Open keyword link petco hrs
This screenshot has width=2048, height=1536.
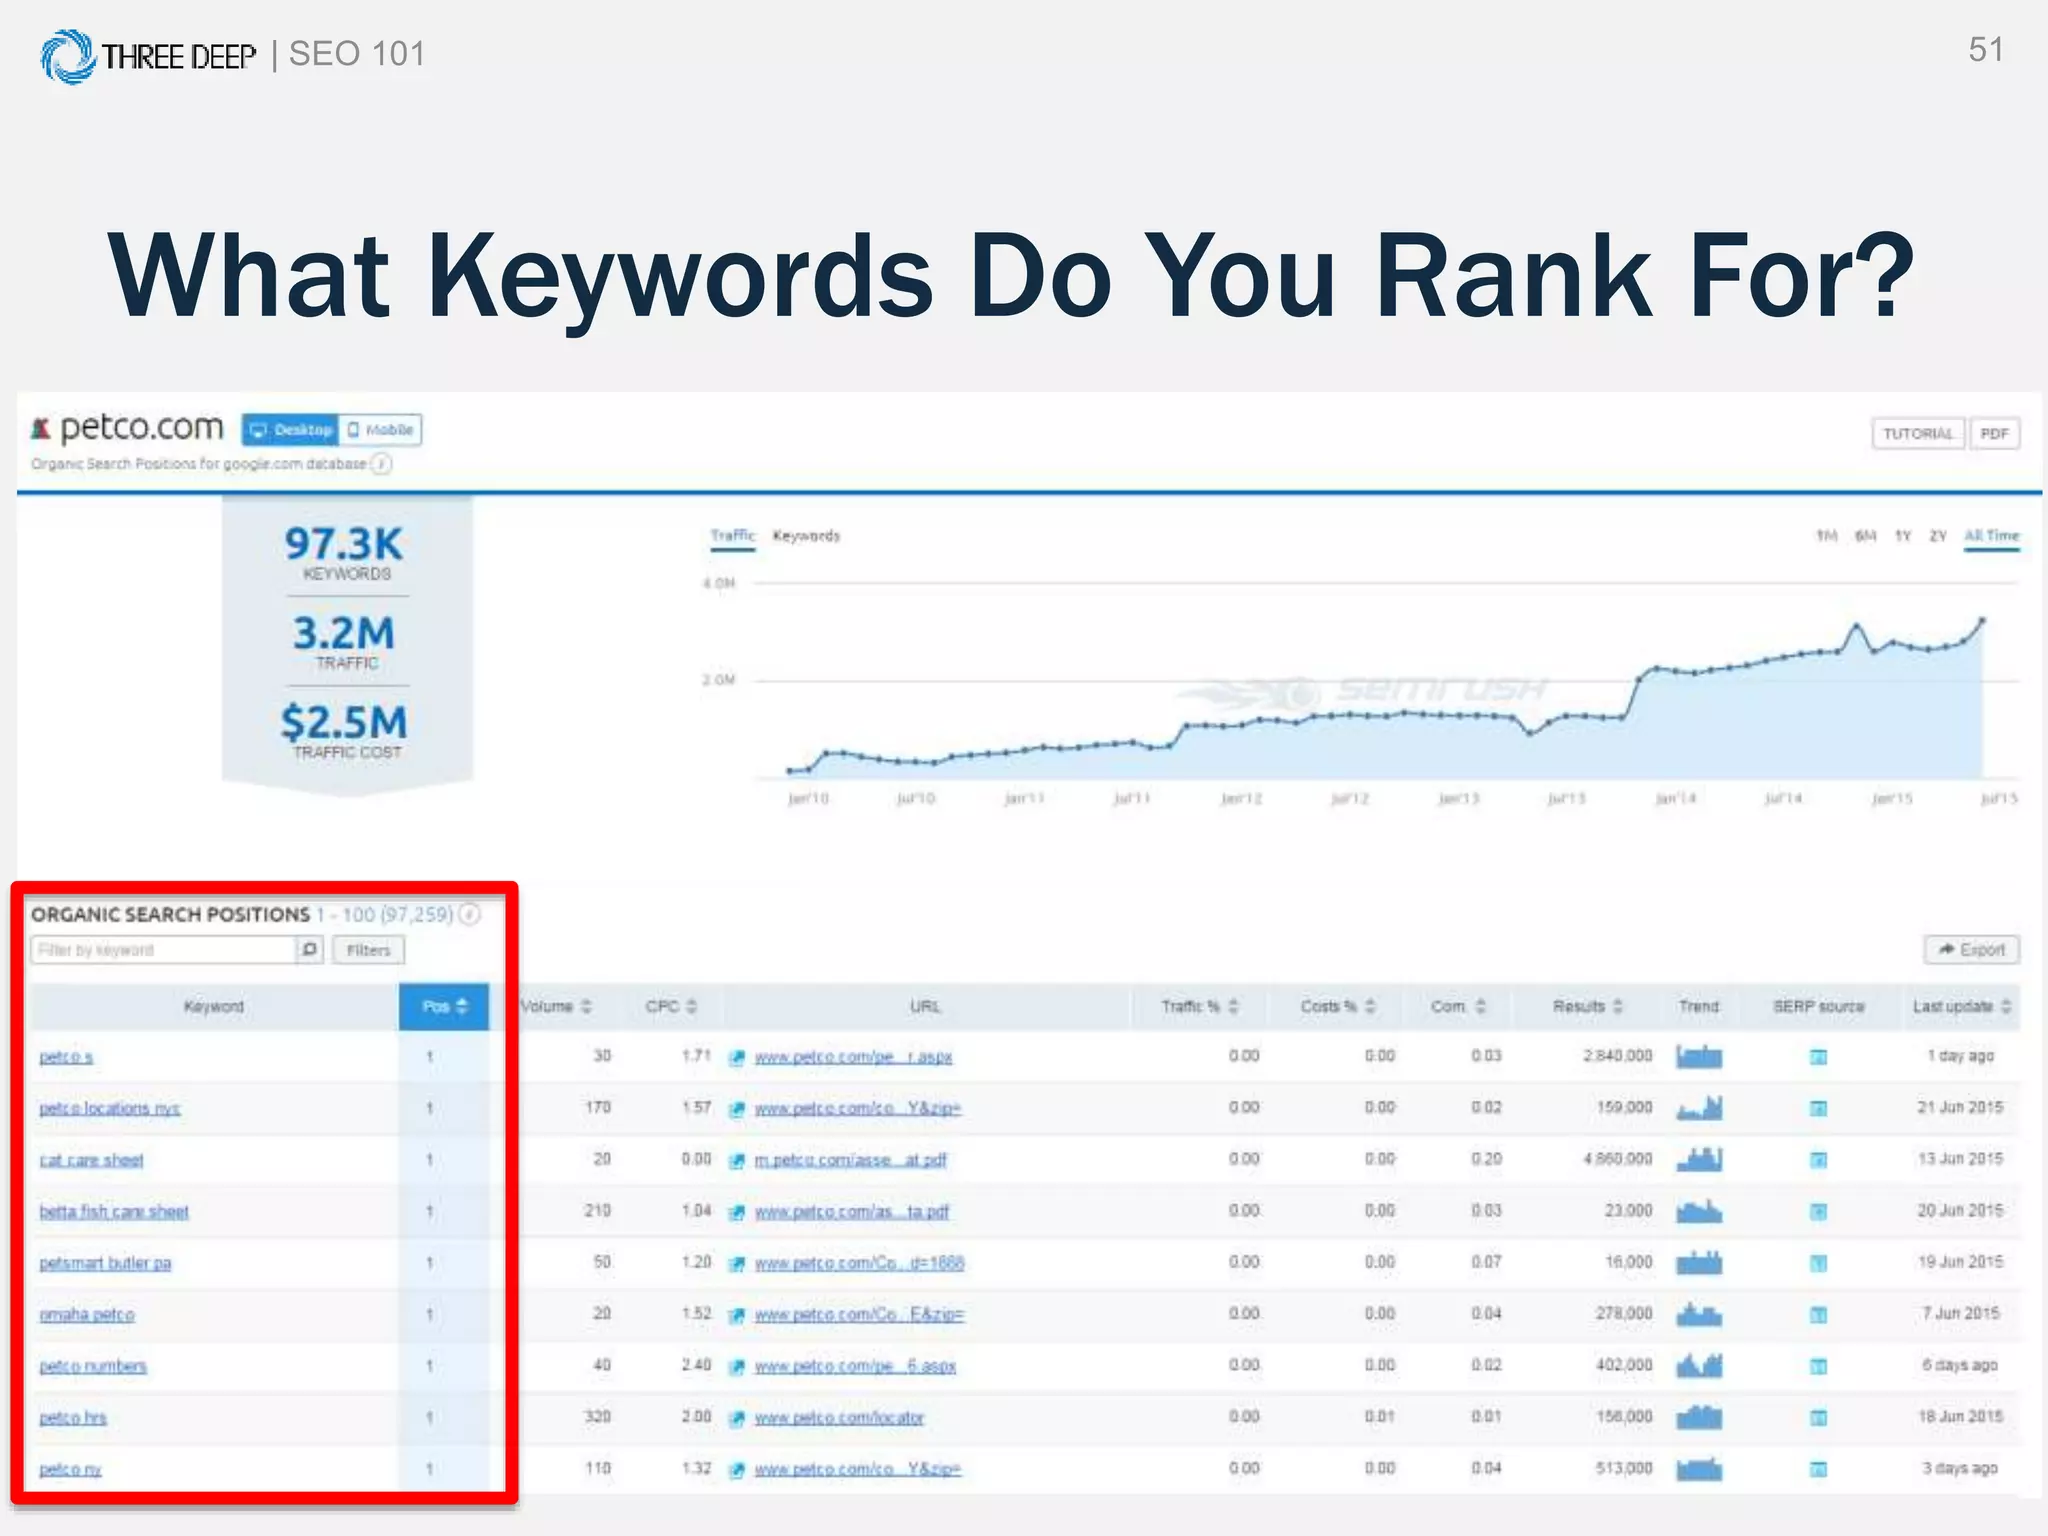(73, 1418)
